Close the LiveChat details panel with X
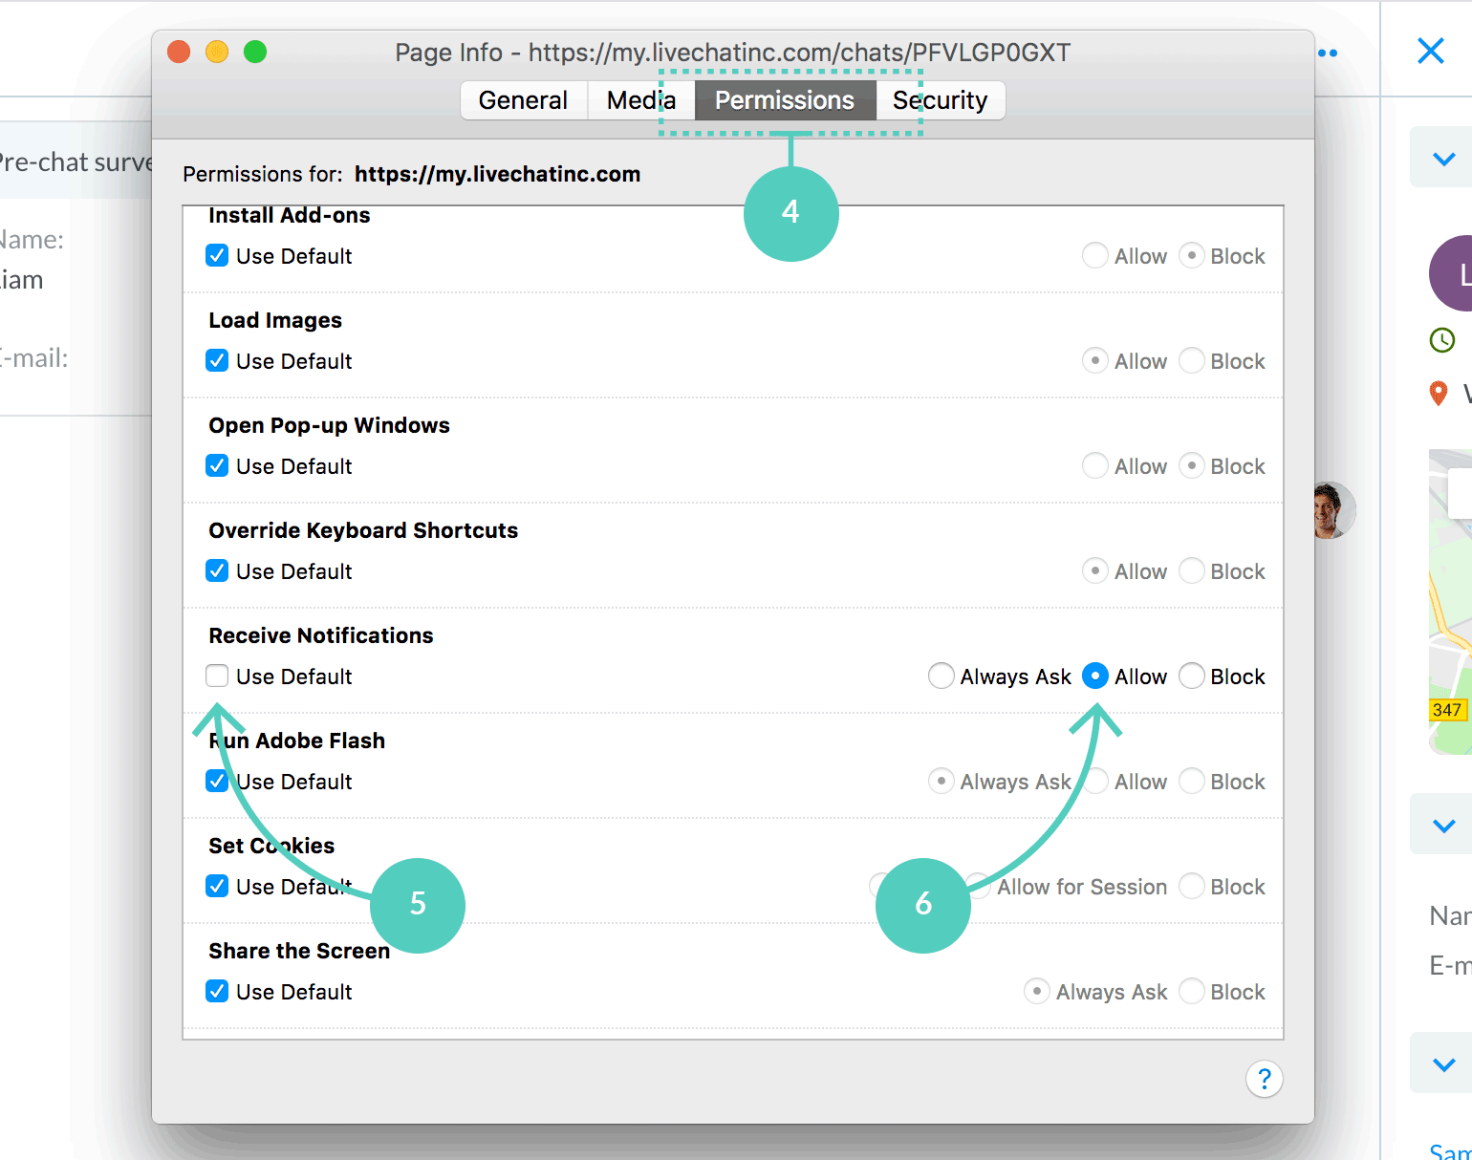Viewport: 1472px width, 1160px height. pyautogui.click(x=1431, y=51)
